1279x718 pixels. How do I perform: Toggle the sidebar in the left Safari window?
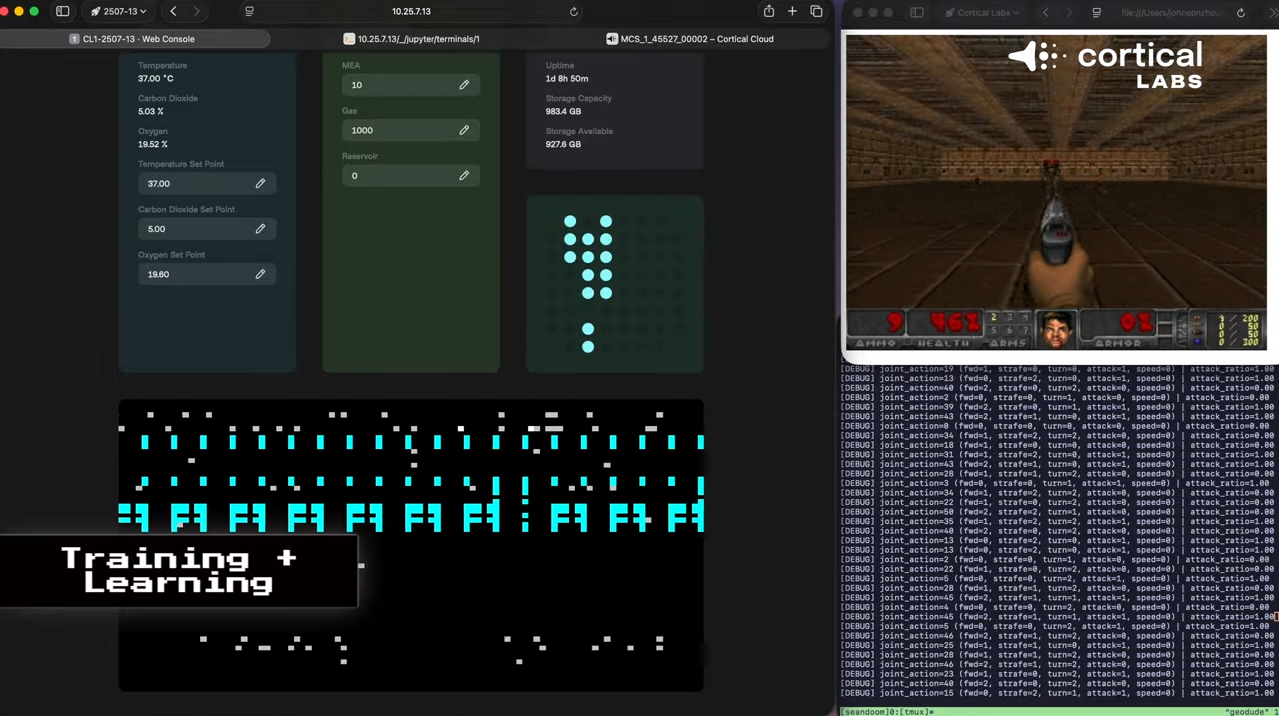[63, 12]
